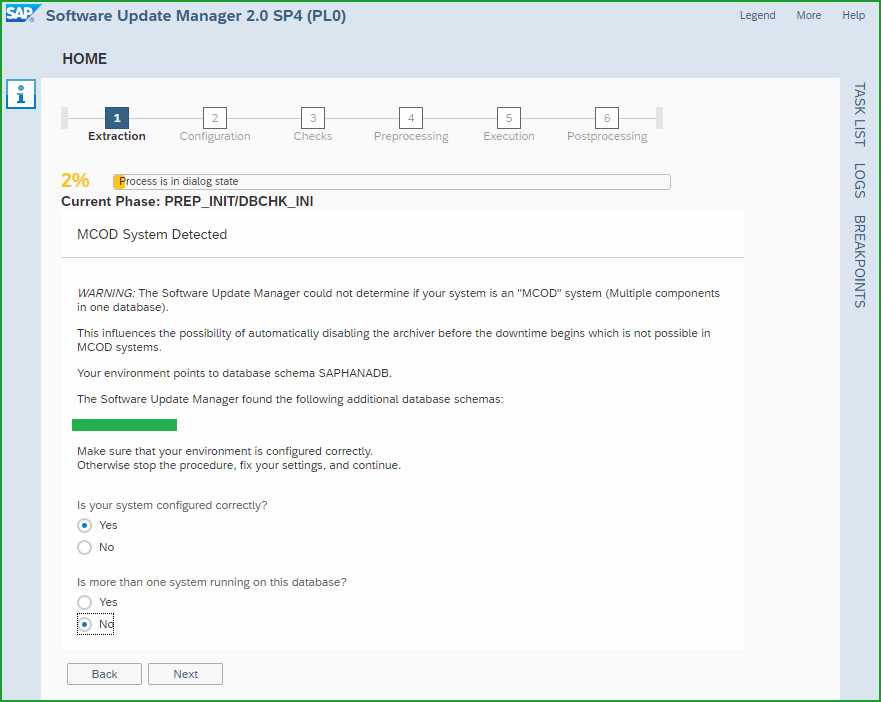881x702 pixels.
Task: Open the Help menu
Action: [x=853, y=15]
